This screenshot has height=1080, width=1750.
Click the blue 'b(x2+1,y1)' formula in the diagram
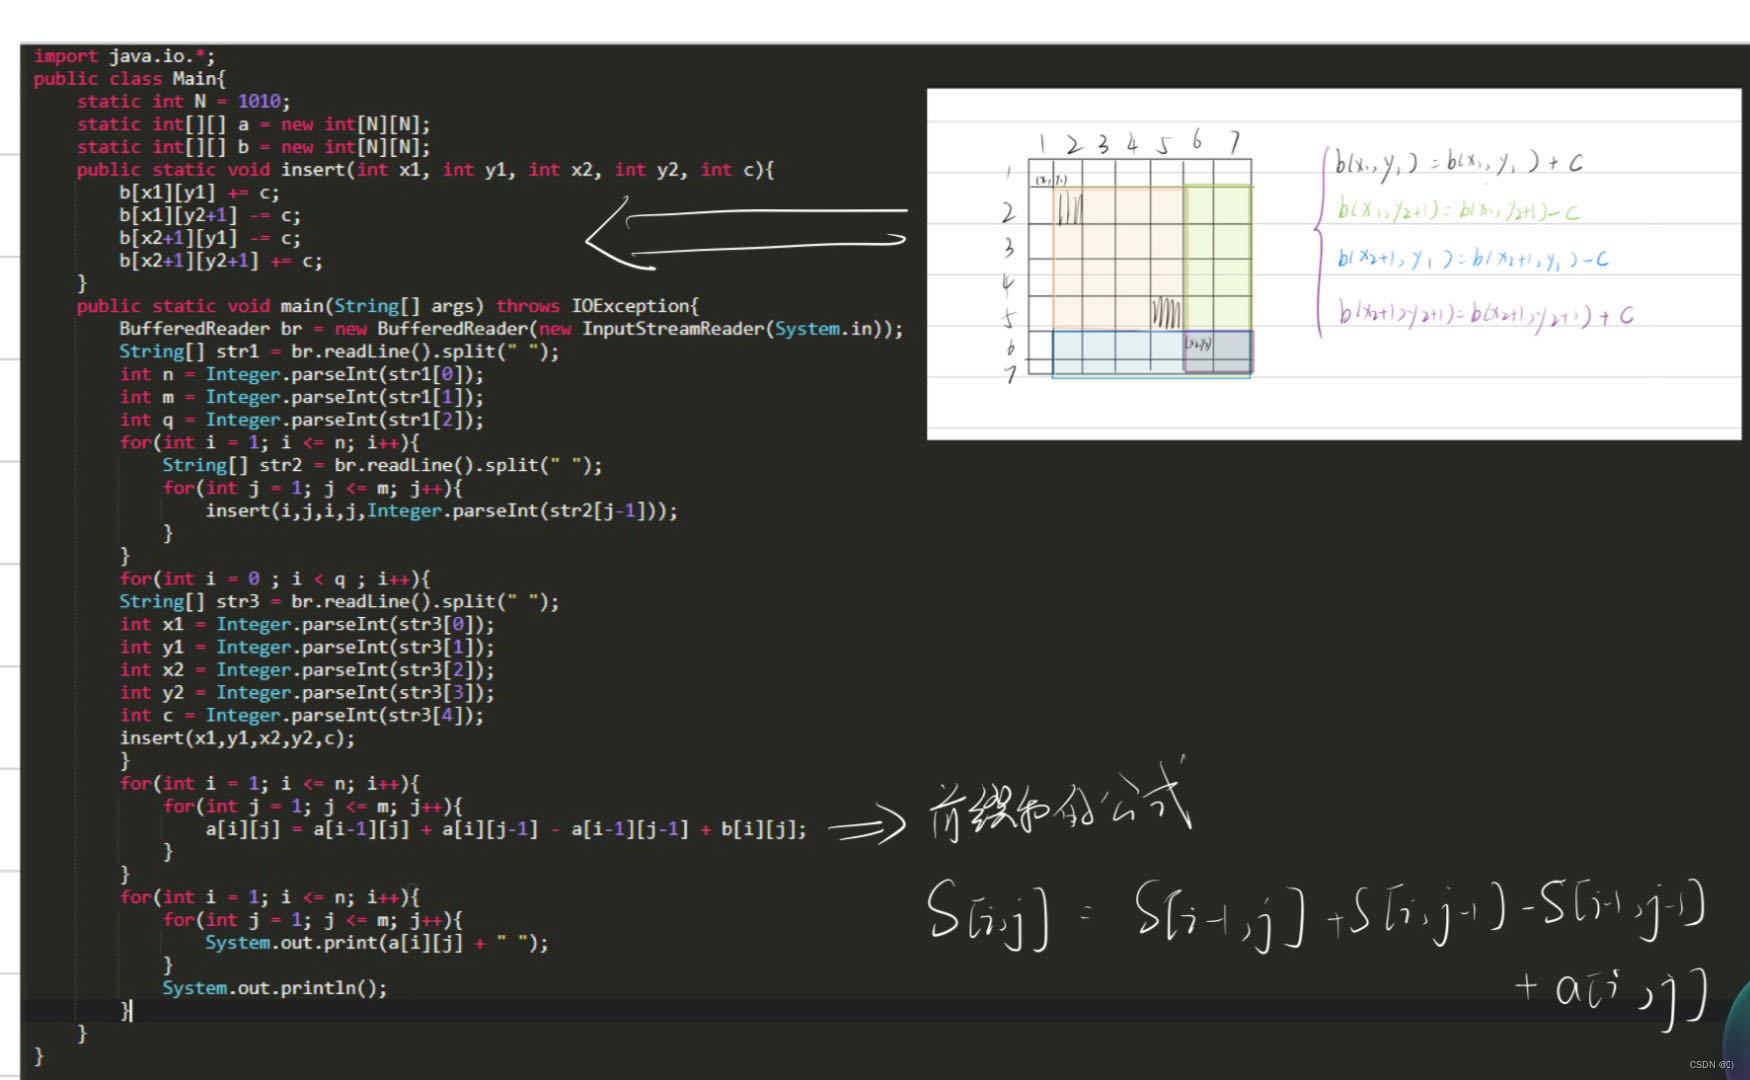click(x=1473, y=258)
